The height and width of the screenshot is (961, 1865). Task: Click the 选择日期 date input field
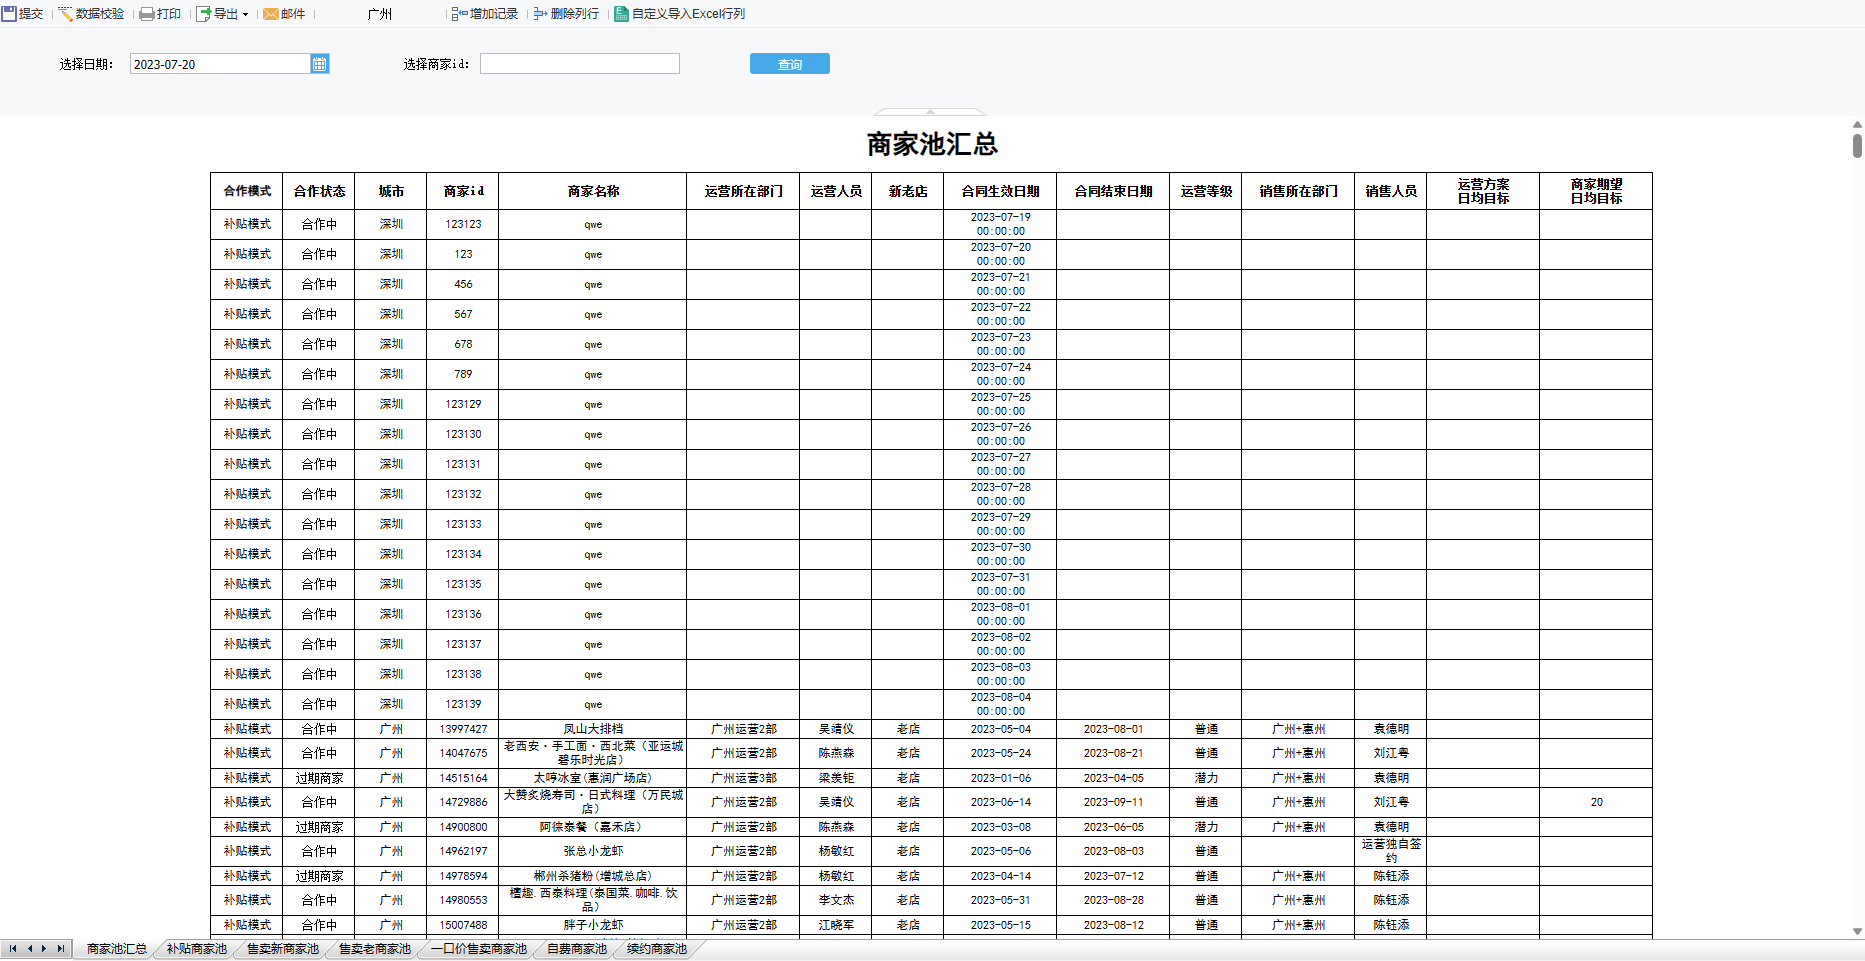220,64
